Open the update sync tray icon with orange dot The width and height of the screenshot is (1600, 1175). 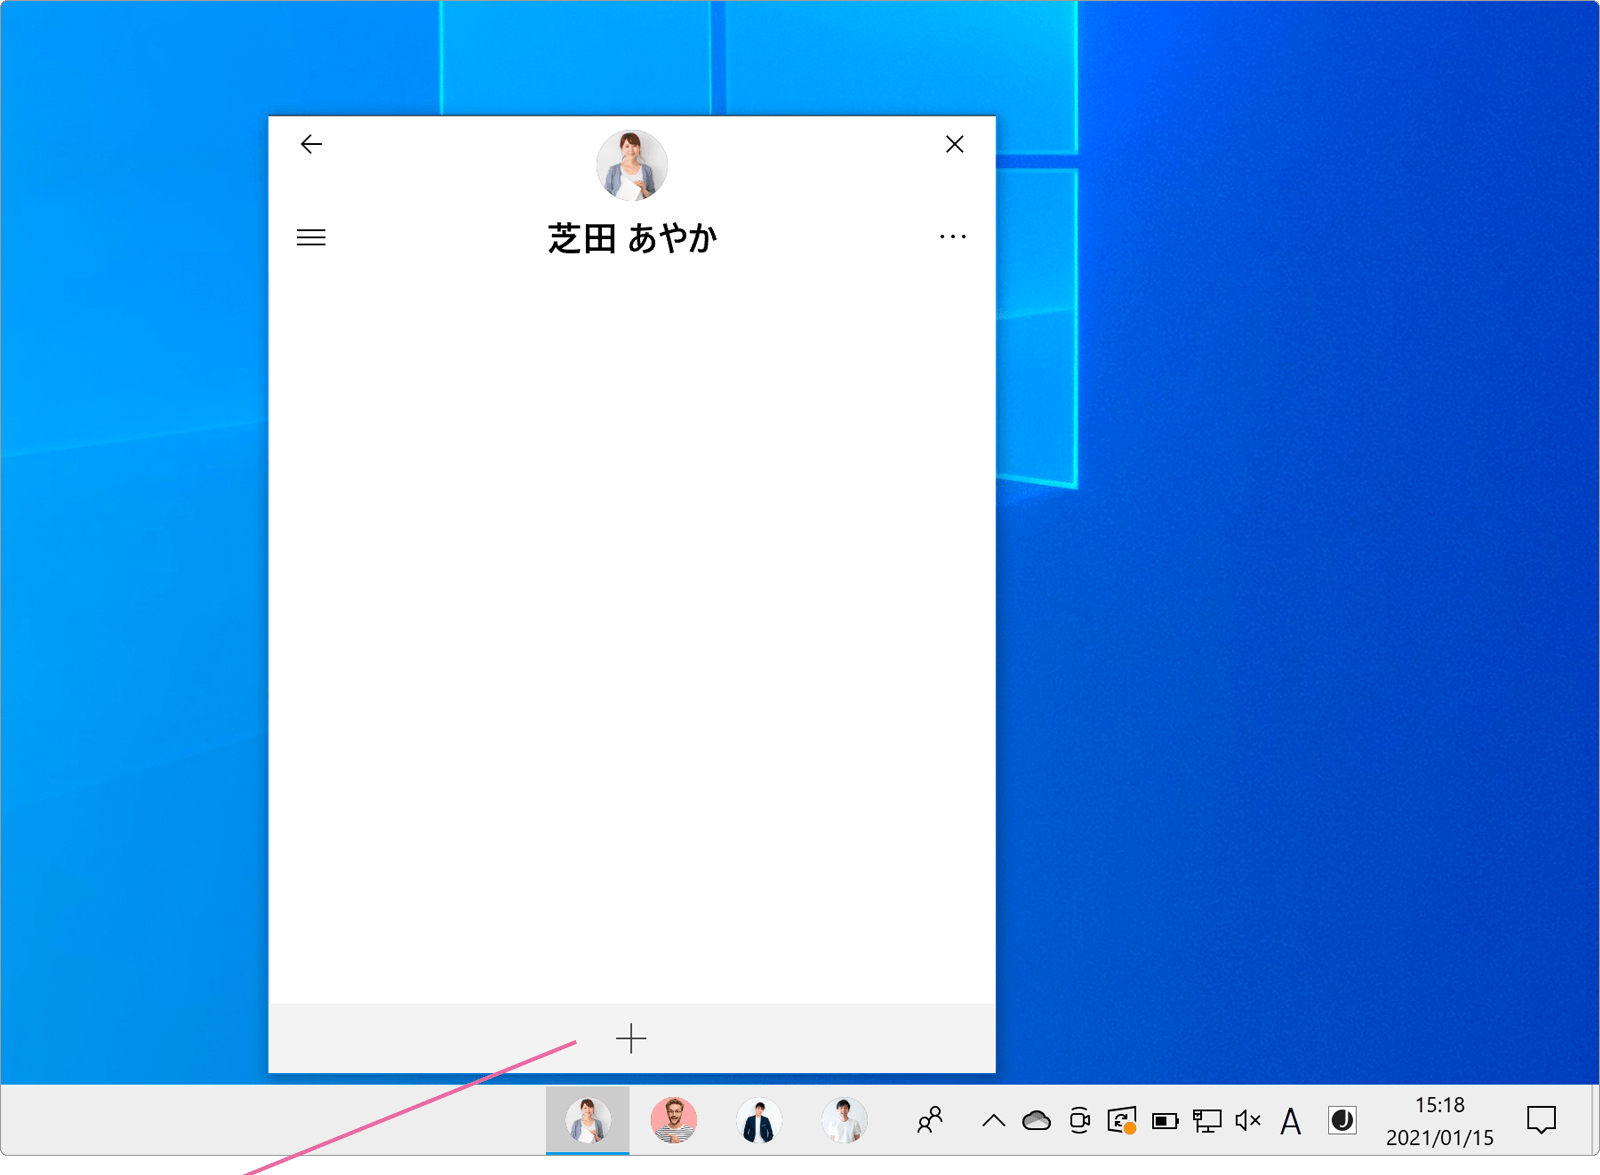[x=1122, y=1121]
